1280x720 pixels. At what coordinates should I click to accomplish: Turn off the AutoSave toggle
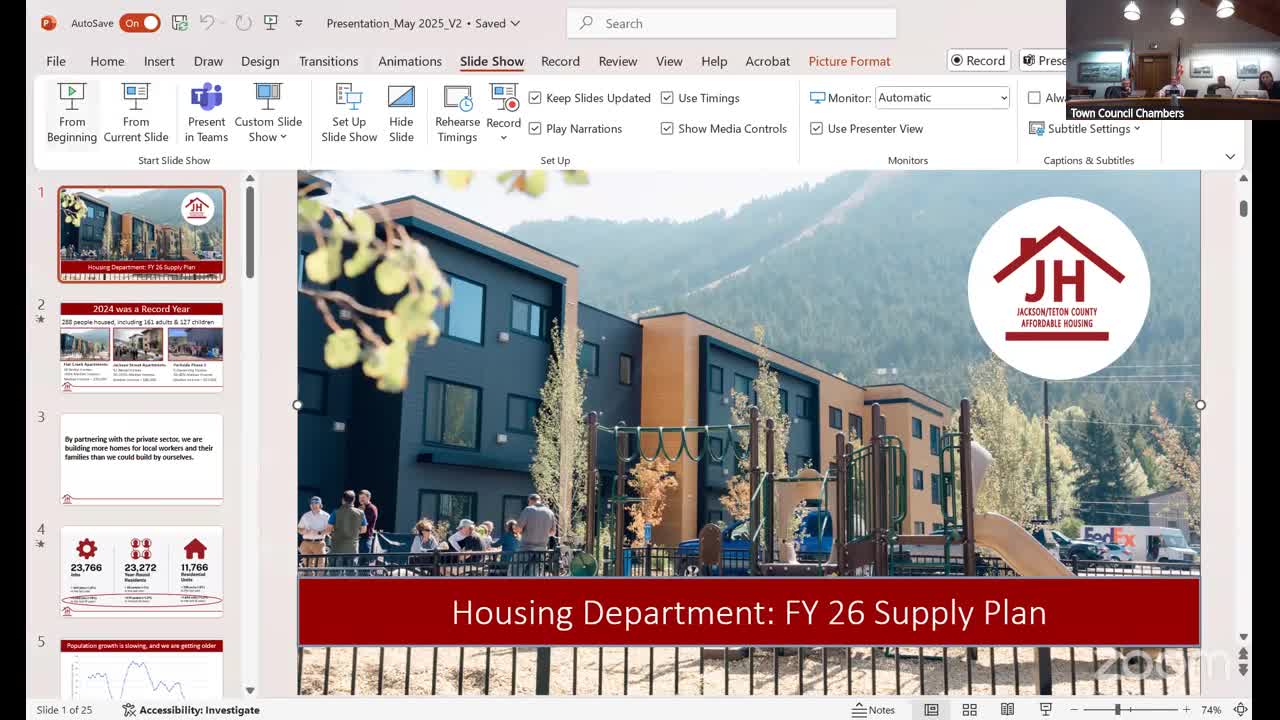pyautogui.click(x=140, y=23)
